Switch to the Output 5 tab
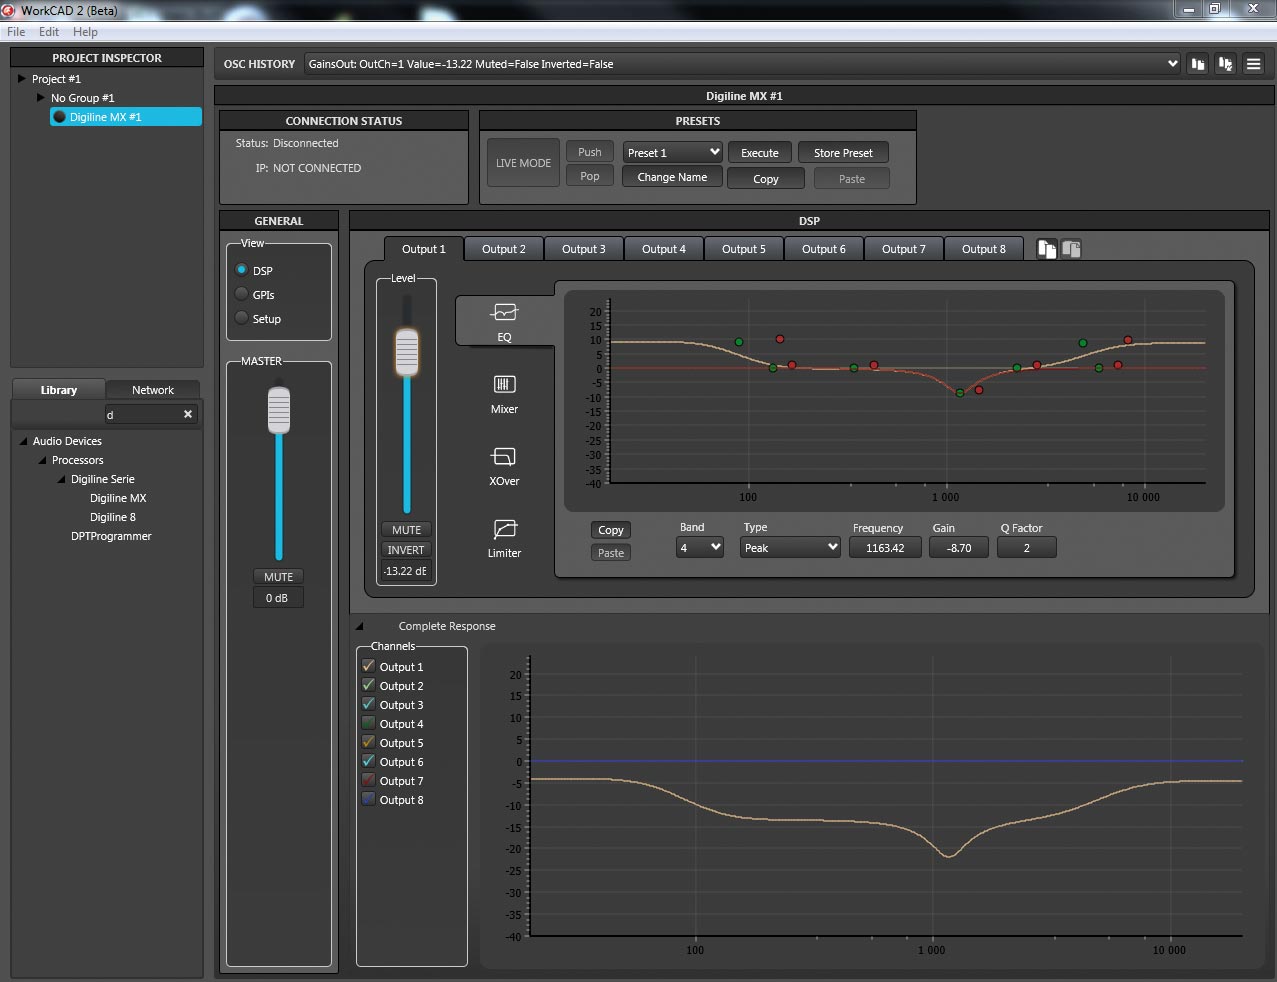The width and height of the screenshot is (1277, 982). [x=743, y=249]
